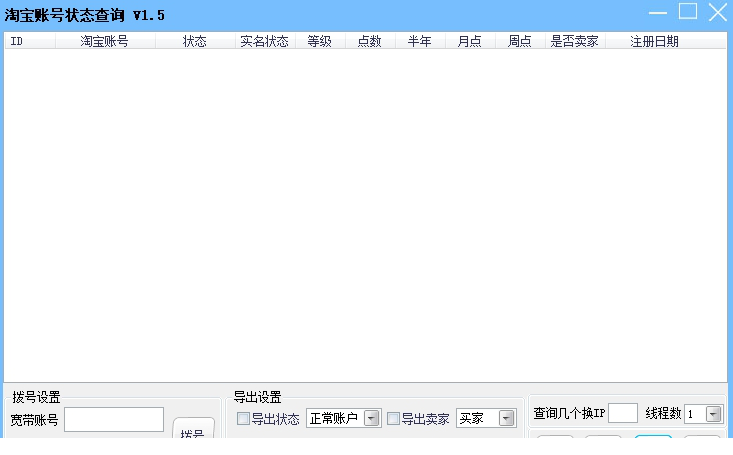Click the 查询几个换IP input box
The height and width of the screenshot is (455, 733).
[623, 413]
